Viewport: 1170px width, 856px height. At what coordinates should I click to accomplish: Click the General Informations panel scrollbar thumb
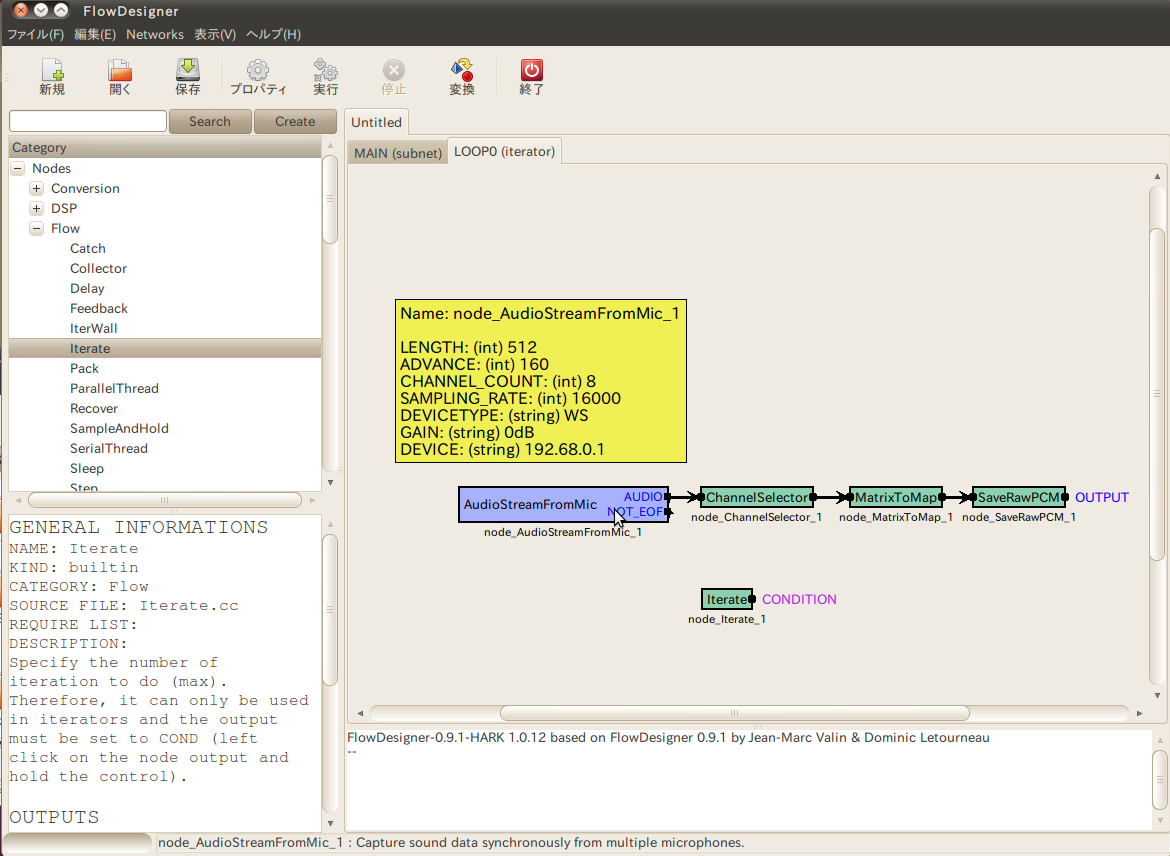click(330, 609)
